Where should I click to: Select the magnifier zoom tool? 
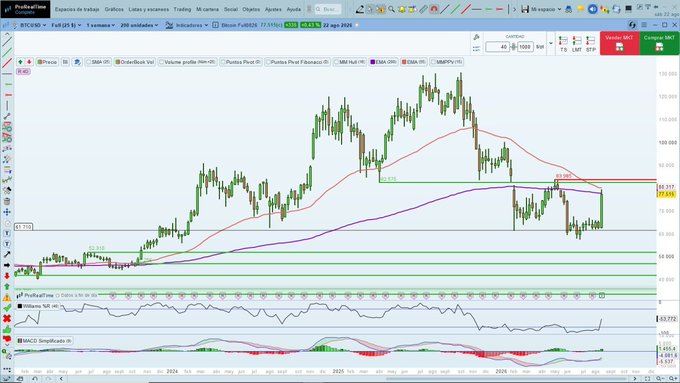coord(392,9)
